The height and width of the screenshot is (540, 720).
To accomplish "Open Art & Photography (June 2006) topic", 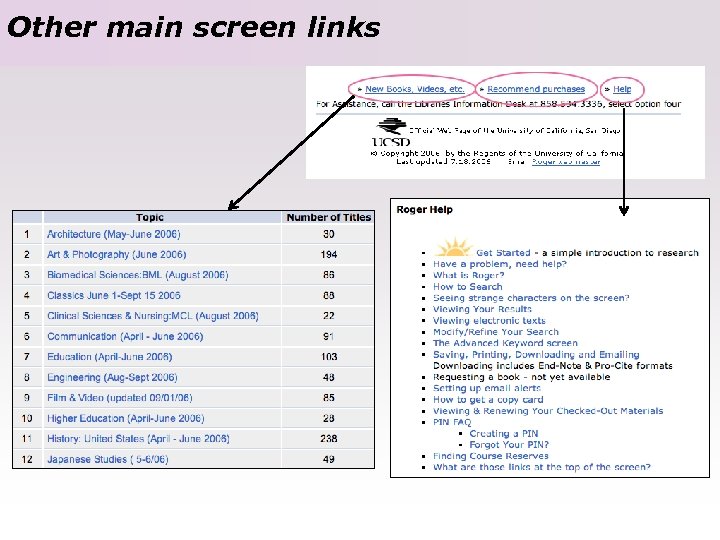I will [117, 254].
